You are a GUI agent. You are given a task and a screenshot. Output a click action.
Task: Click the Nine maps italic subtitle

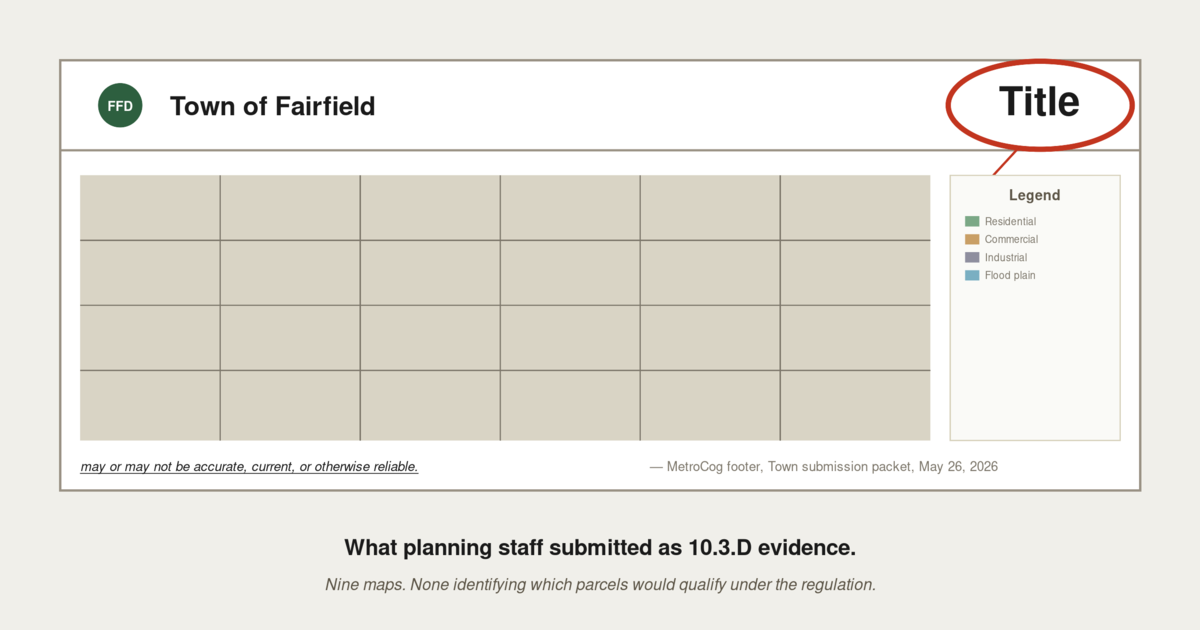(x=600, y=585)
